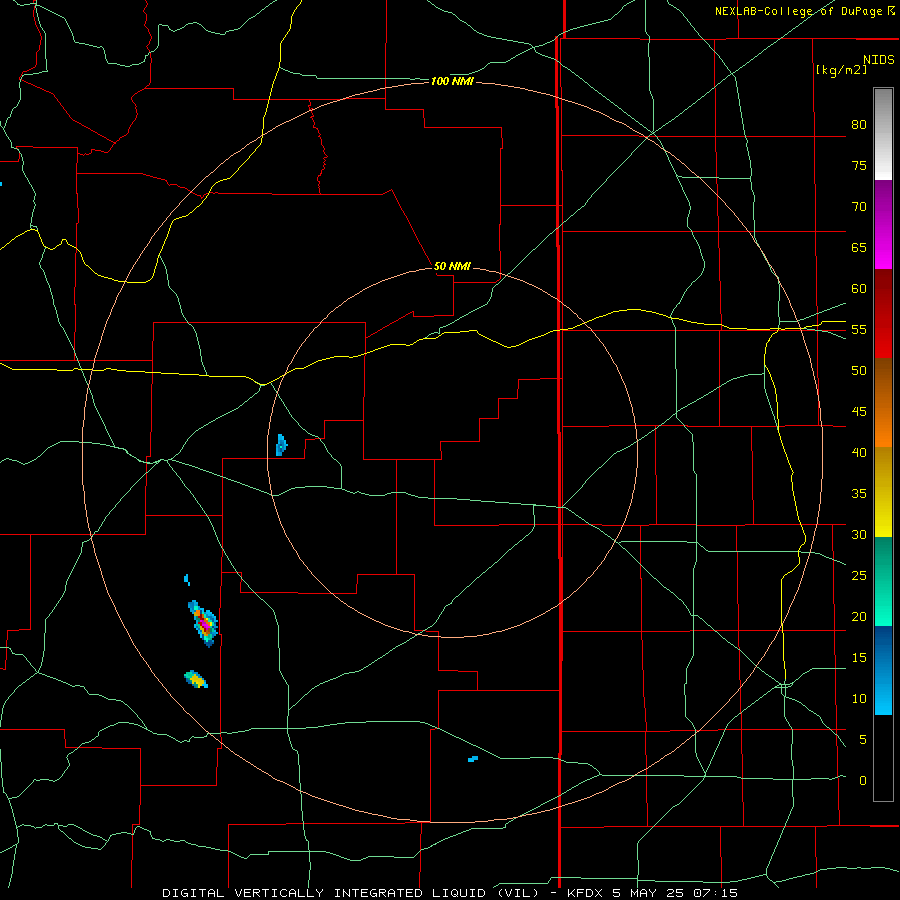This screenshot has height=900, width=900.
Task: Click the orange segment of the color bar
Action: (x=883, y=402)
